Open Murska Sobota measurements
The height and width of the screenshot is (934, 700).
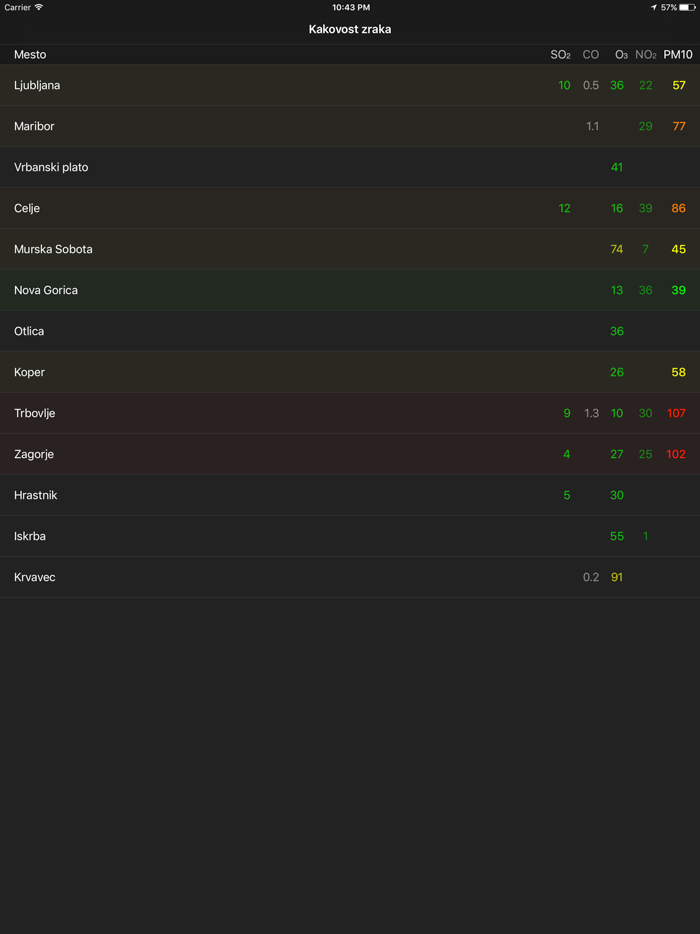point(350,250)
